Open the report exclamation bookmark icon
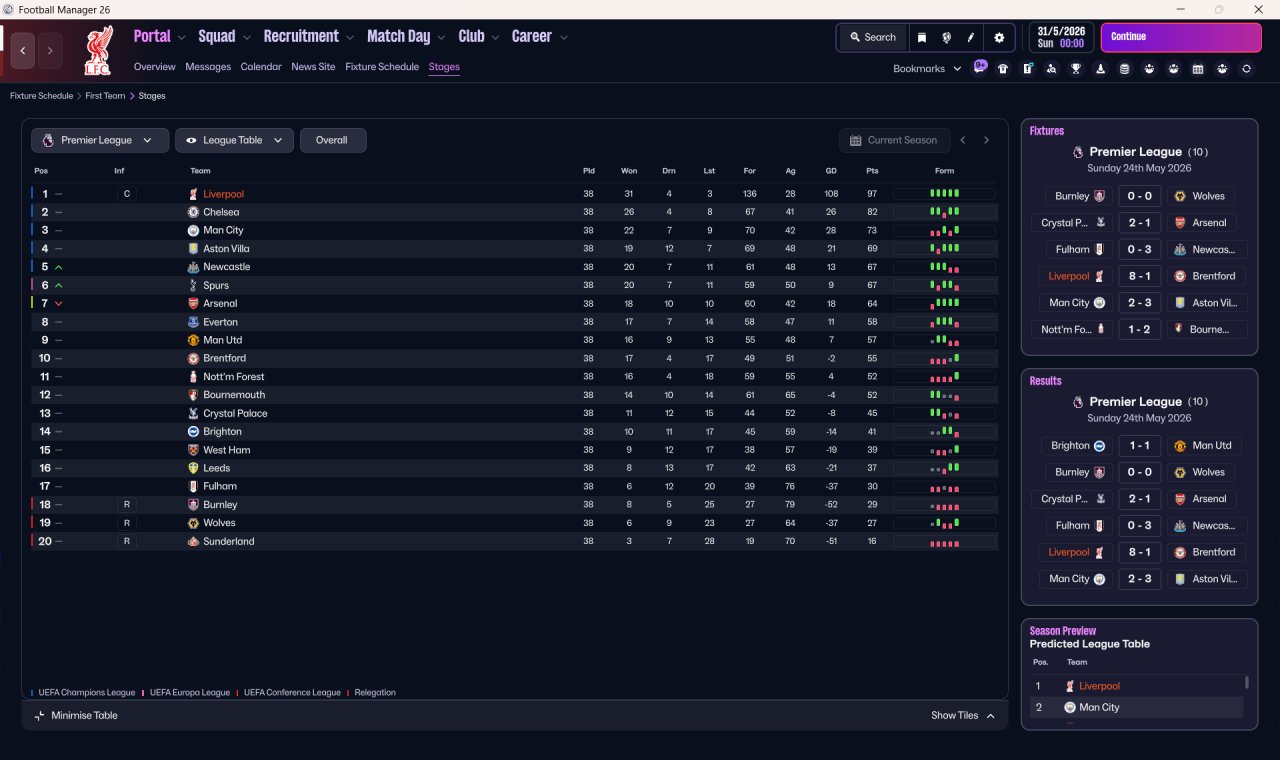The image size is (1280, 760). tap(1027, 69)
